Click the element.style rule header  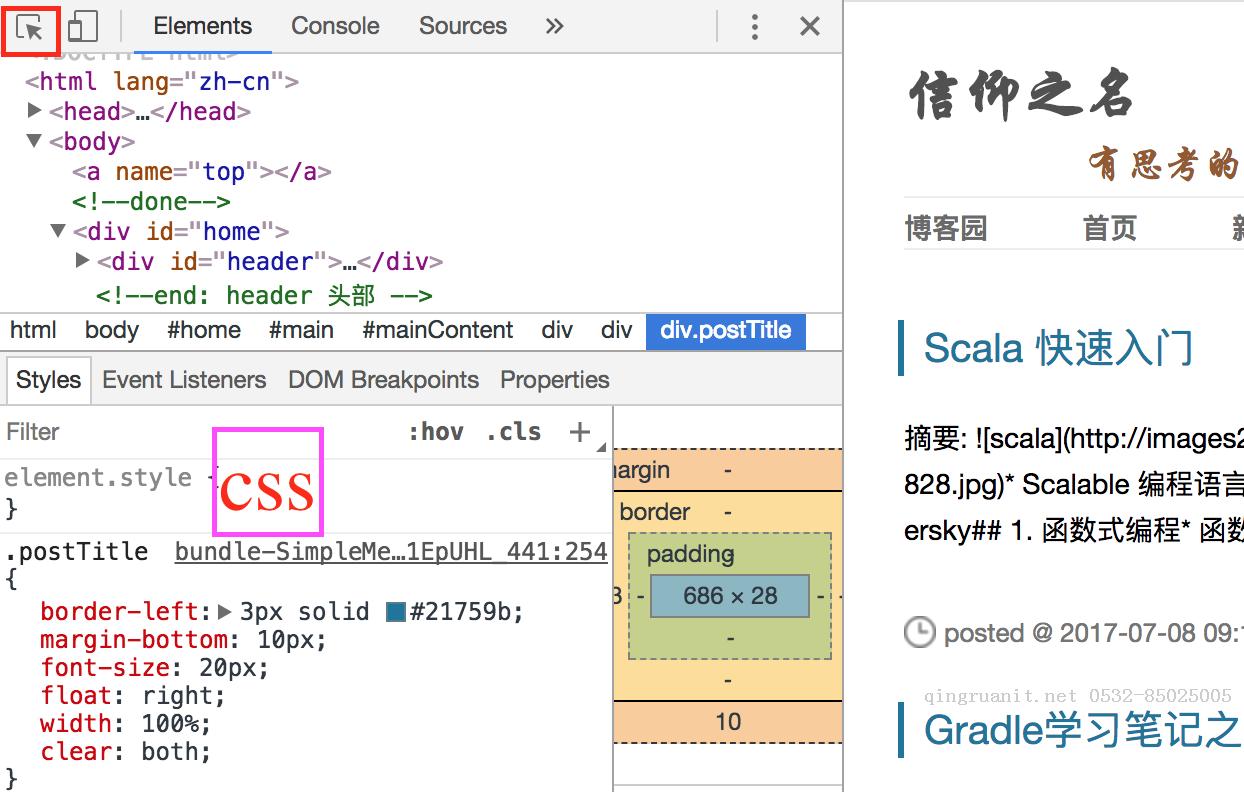tap(98, 478)
